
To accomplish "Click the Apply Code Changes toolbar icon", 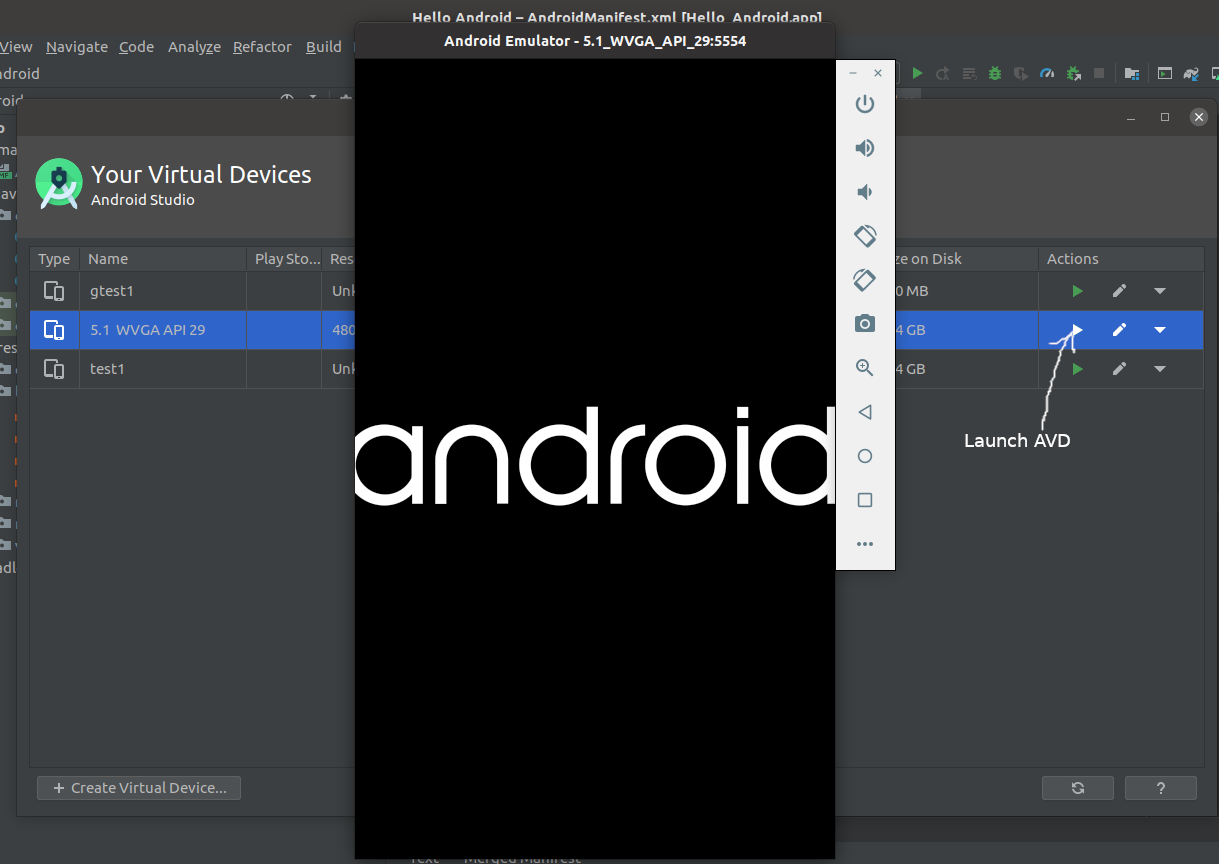I will pyautogui.click(x=969, y=73).
